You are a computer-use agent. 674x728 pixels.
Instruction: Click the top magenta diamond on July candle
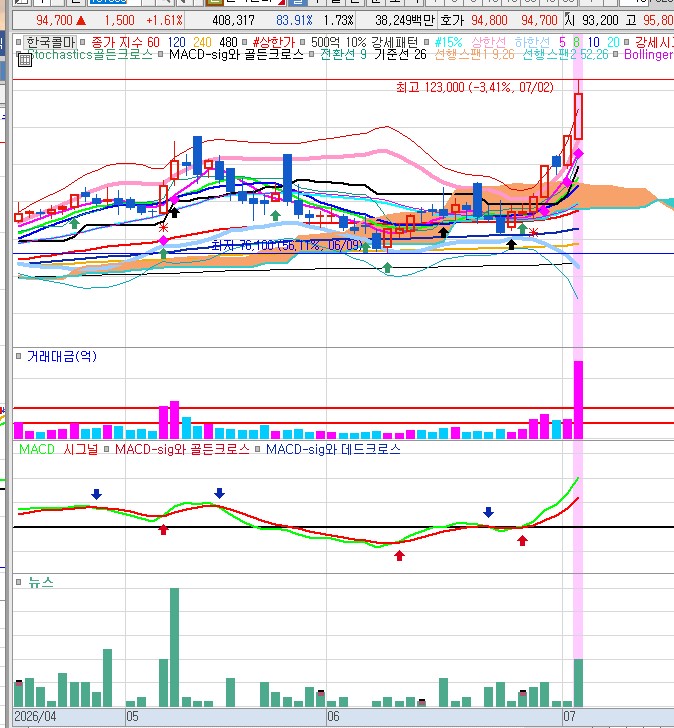tap(578, 154)
